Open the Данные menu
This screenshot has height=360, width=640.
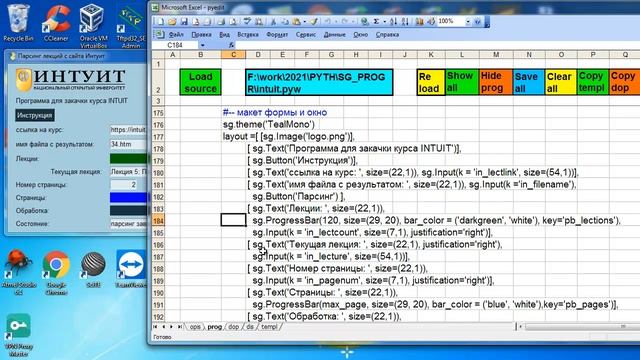[x=335, y=35]
